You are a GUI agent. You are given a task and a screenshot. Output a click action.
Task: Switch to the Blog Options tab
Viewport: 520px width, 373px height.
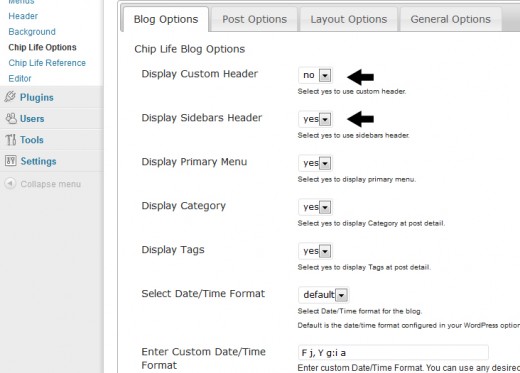tap(166, 19)
